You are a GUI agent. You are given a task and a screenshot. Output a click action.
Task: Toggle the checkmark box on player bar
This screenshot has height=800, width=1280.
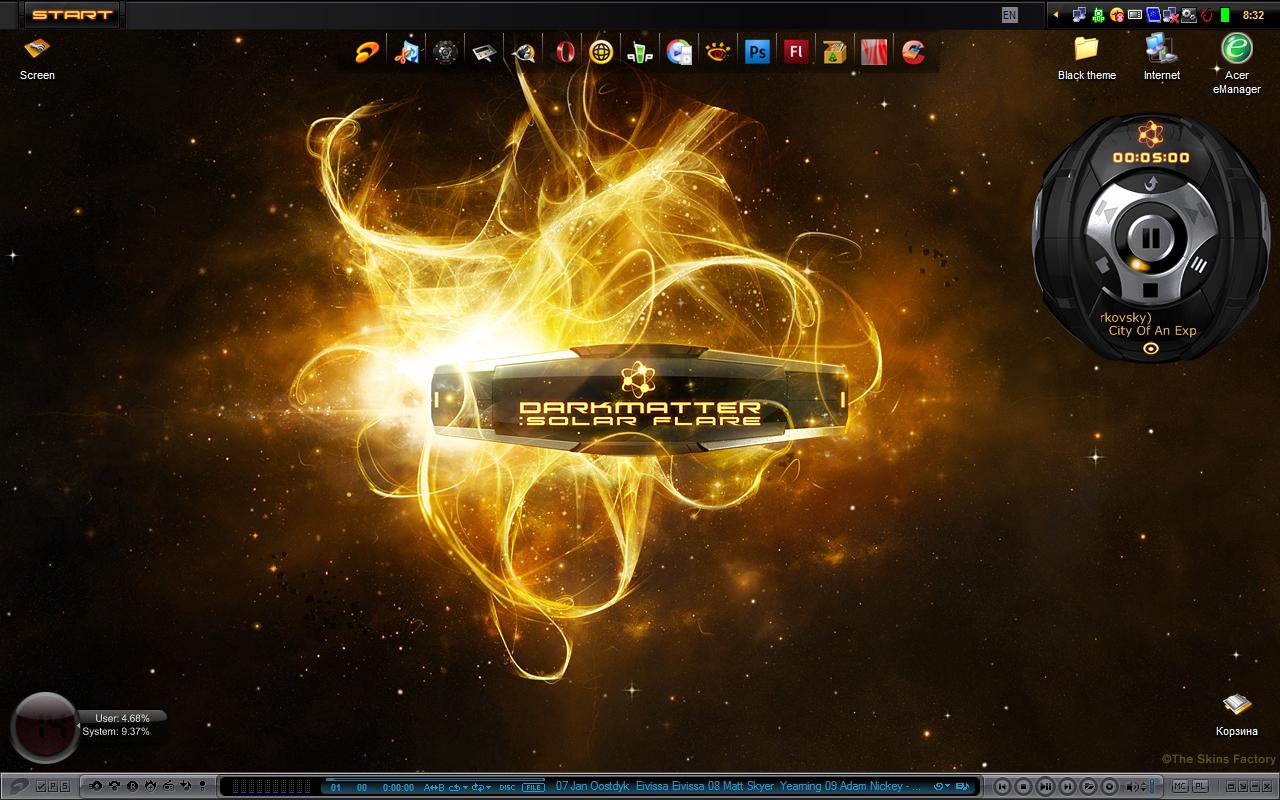point(41,787)
